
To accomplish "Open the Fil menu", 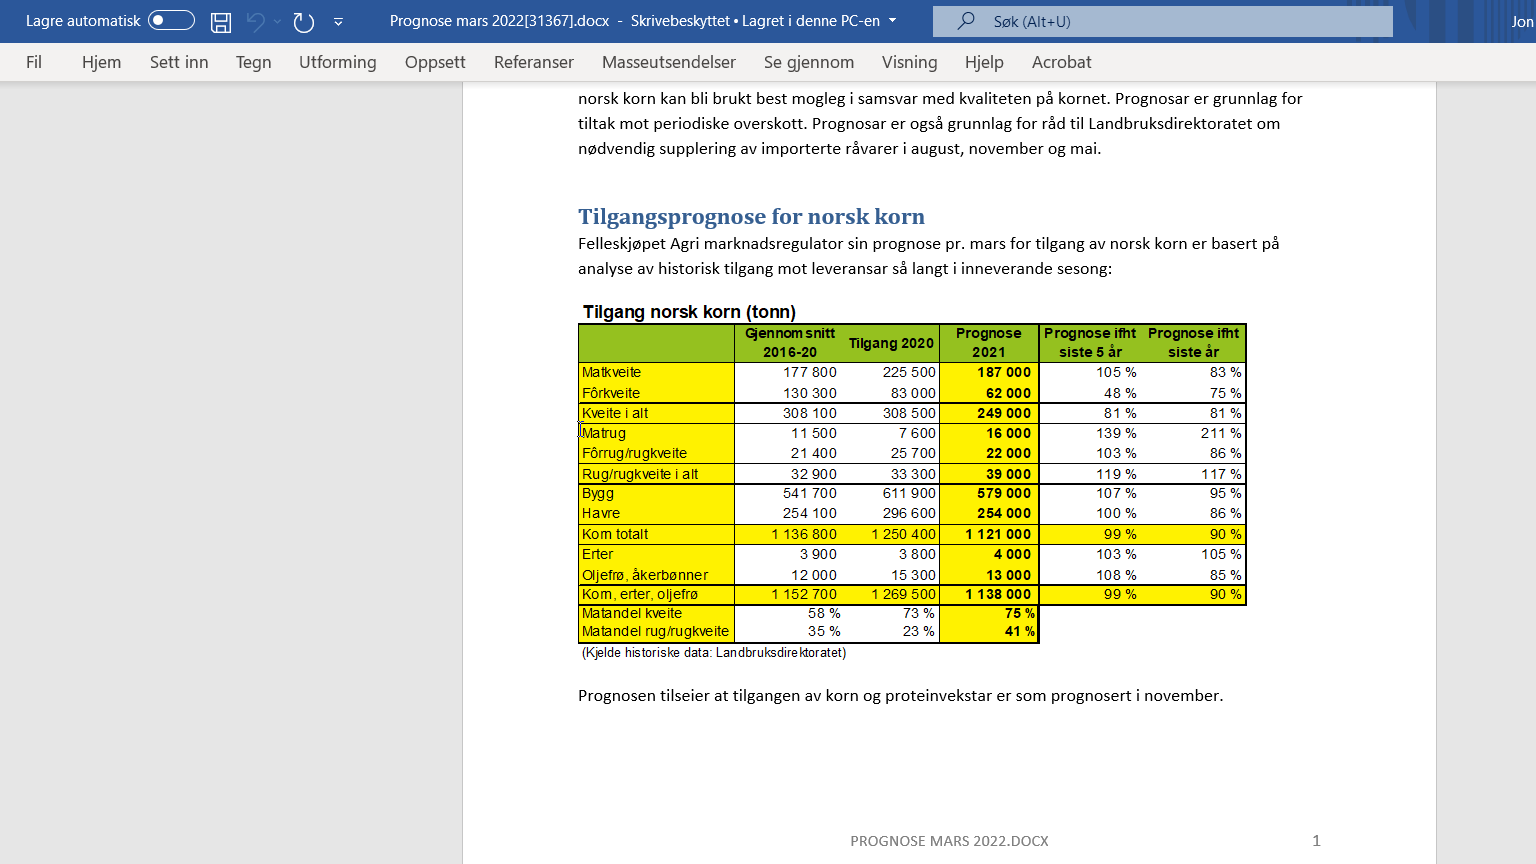I will coord(34,62).
